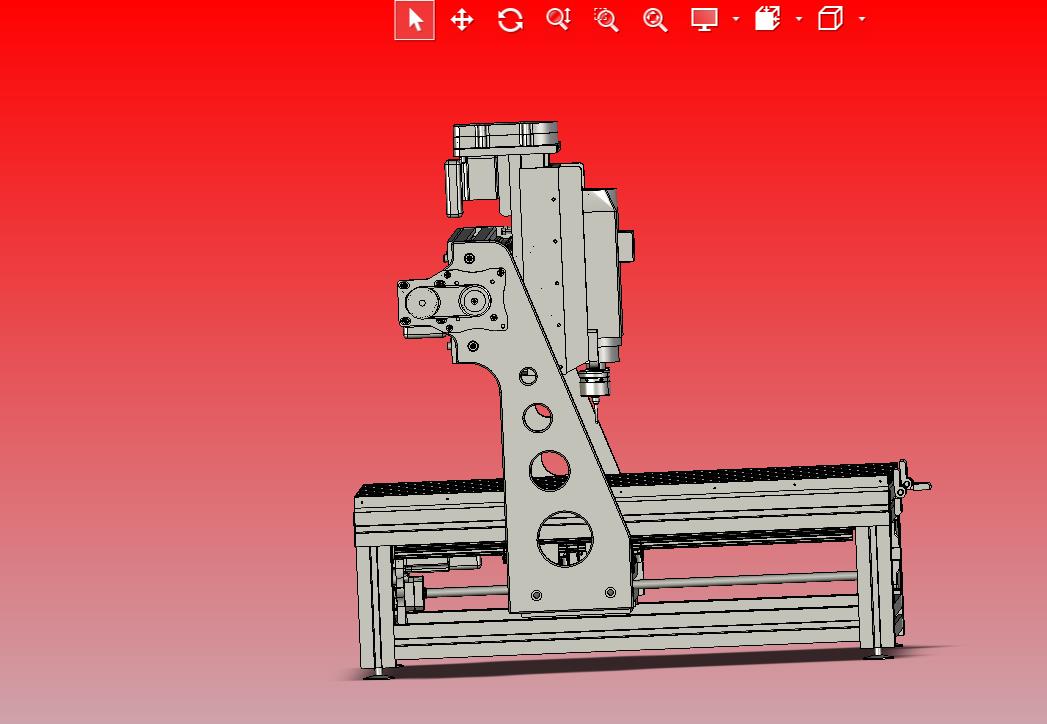Select the Rotate view tool

pos(510,19)
